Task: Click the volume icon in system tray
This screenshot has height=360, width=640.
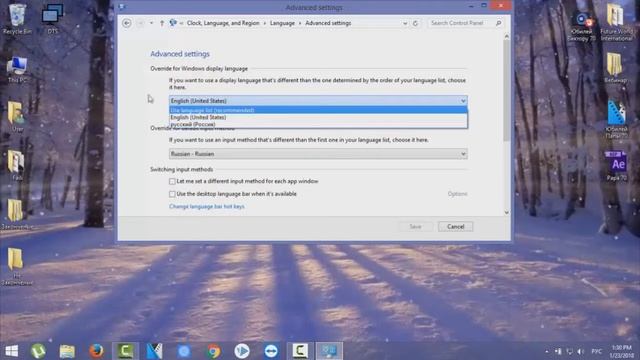Action: coord(580,351)
